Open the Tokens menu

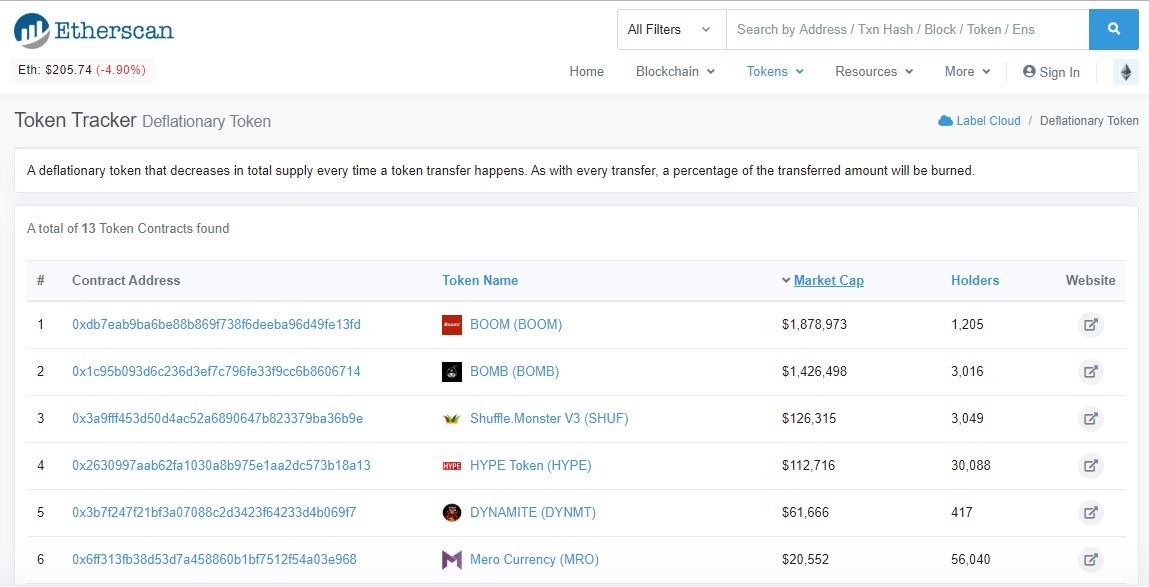pos(775,72)
